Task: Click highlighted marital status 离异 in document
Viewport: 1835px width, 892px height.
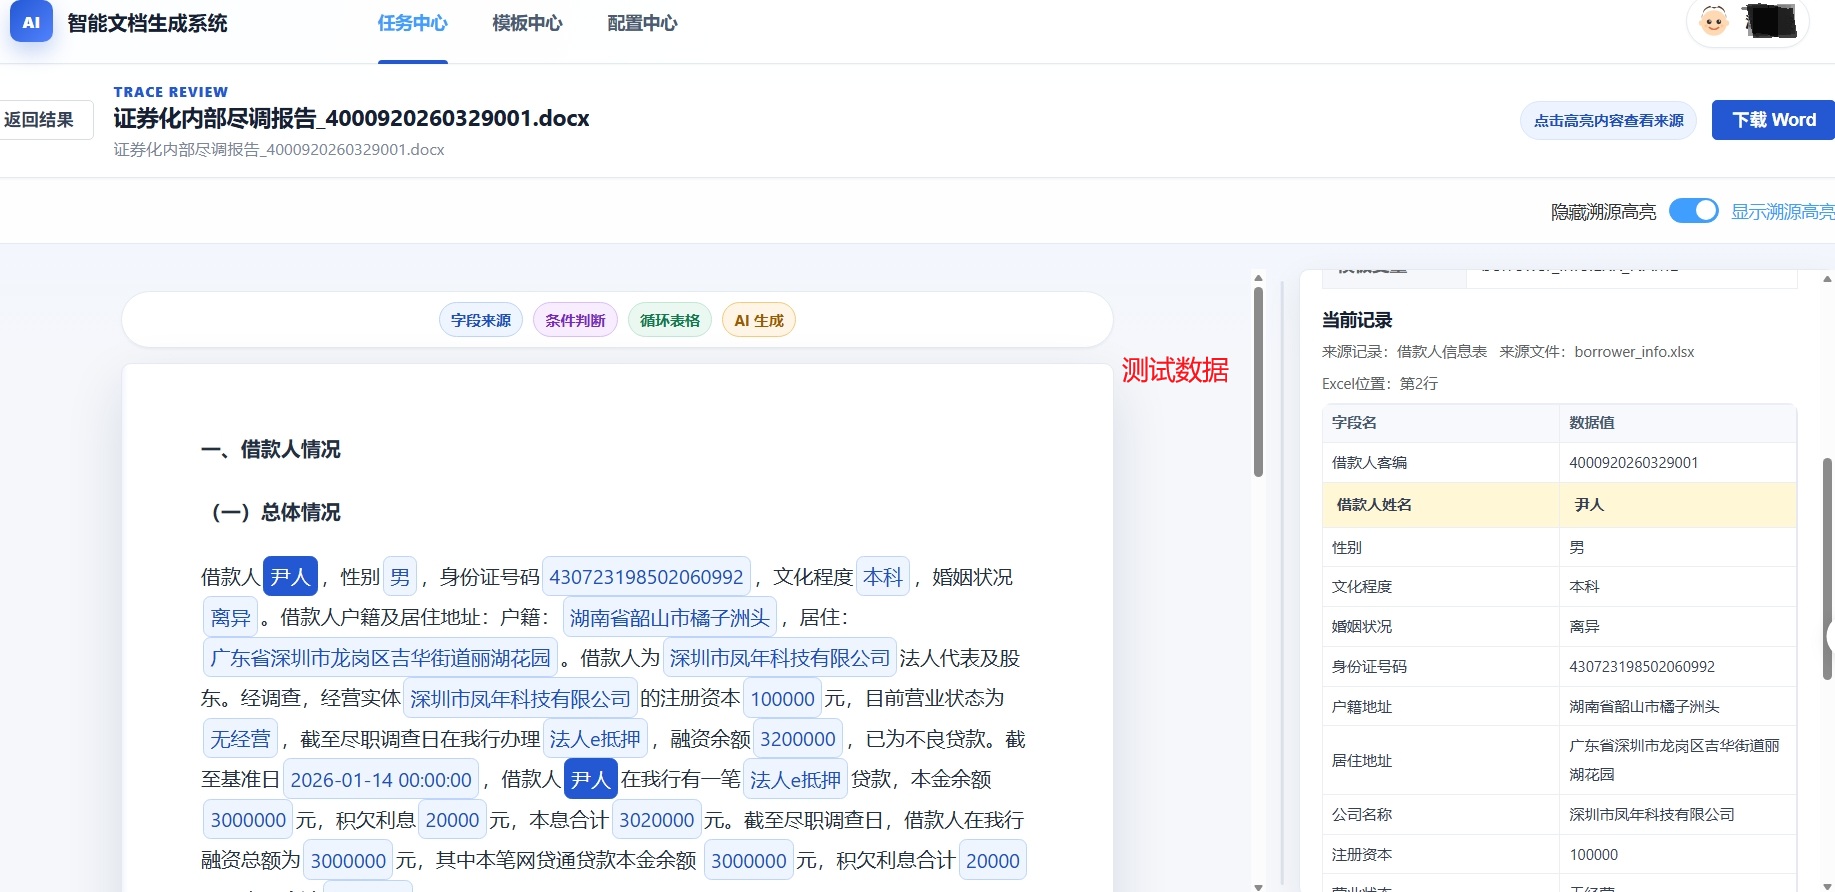Action: pyautogui.click(x=230, y=617)
